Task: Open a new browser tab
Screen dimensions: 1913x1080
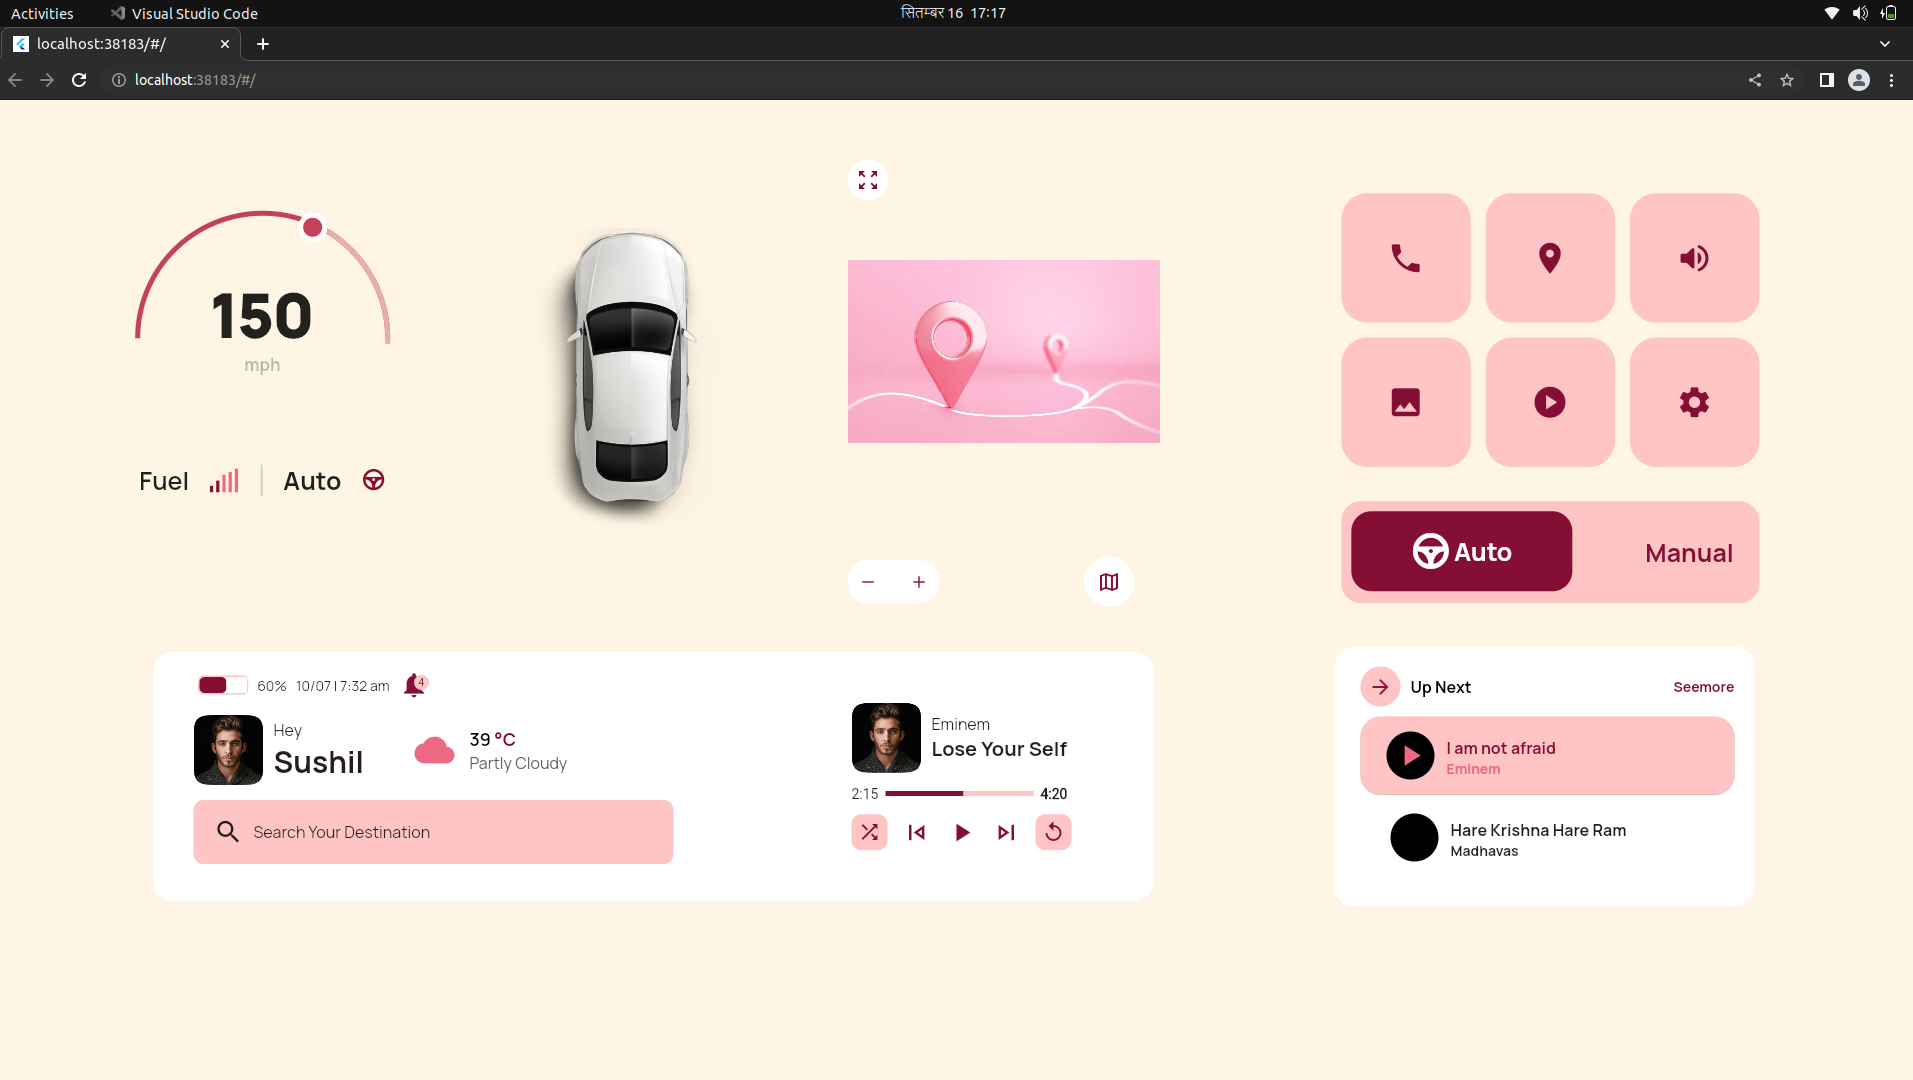Action: pyautogui.click(x=262, y=44)
